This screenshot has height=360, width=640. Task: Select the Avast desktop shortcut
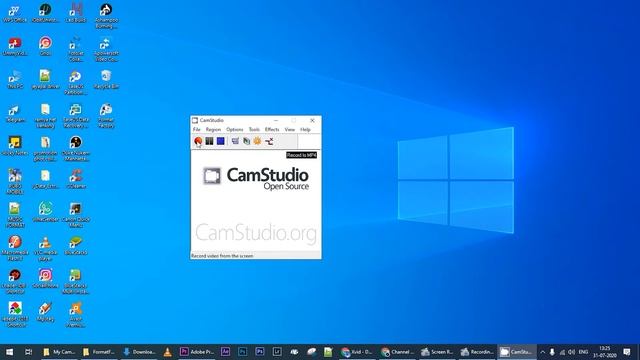coord(76,315)
